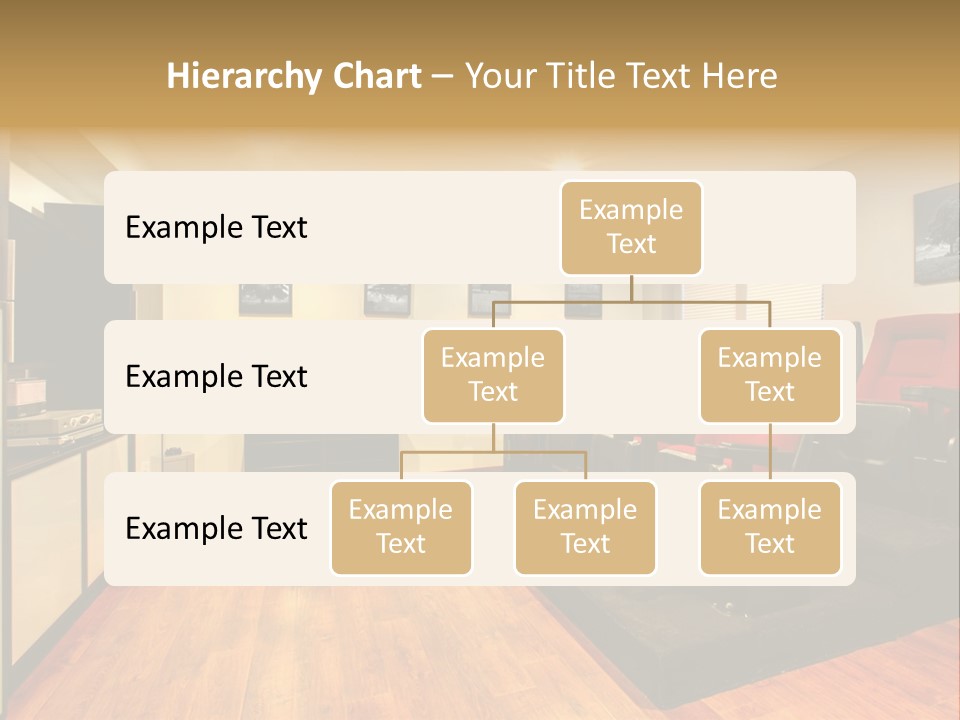Select the connector branching to bottom-left boxes

[x=493, y=452]
